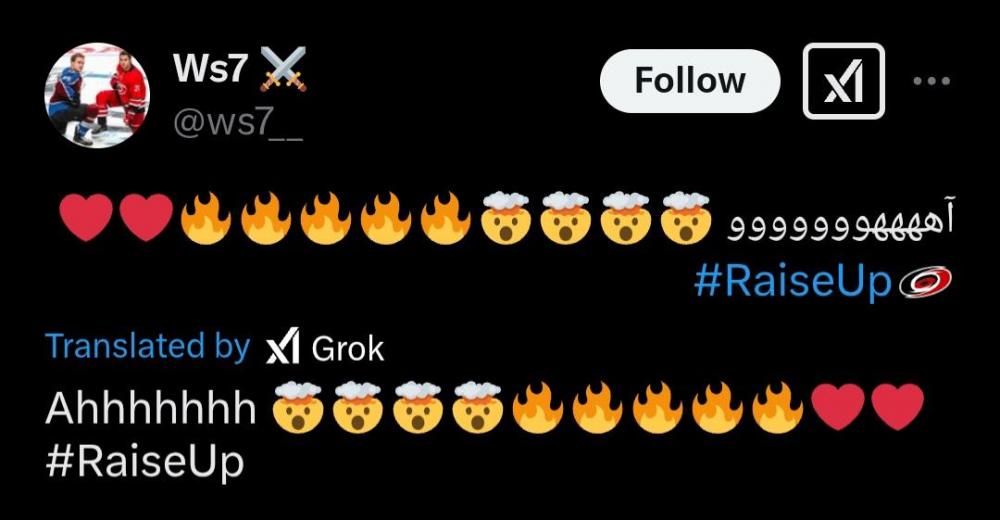
Task: Open Grok via the boxed xI icon
Action: pos(843,81)
